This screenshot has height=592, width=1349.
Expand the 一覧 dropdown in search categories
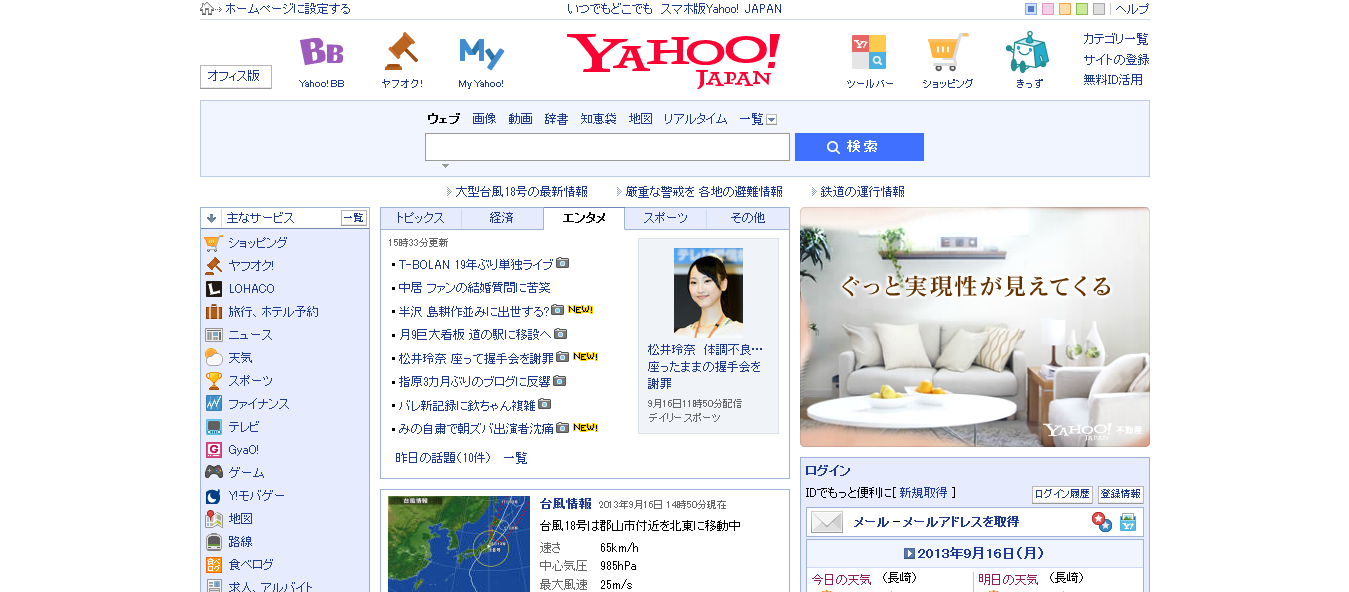click(x=771, y=119)
